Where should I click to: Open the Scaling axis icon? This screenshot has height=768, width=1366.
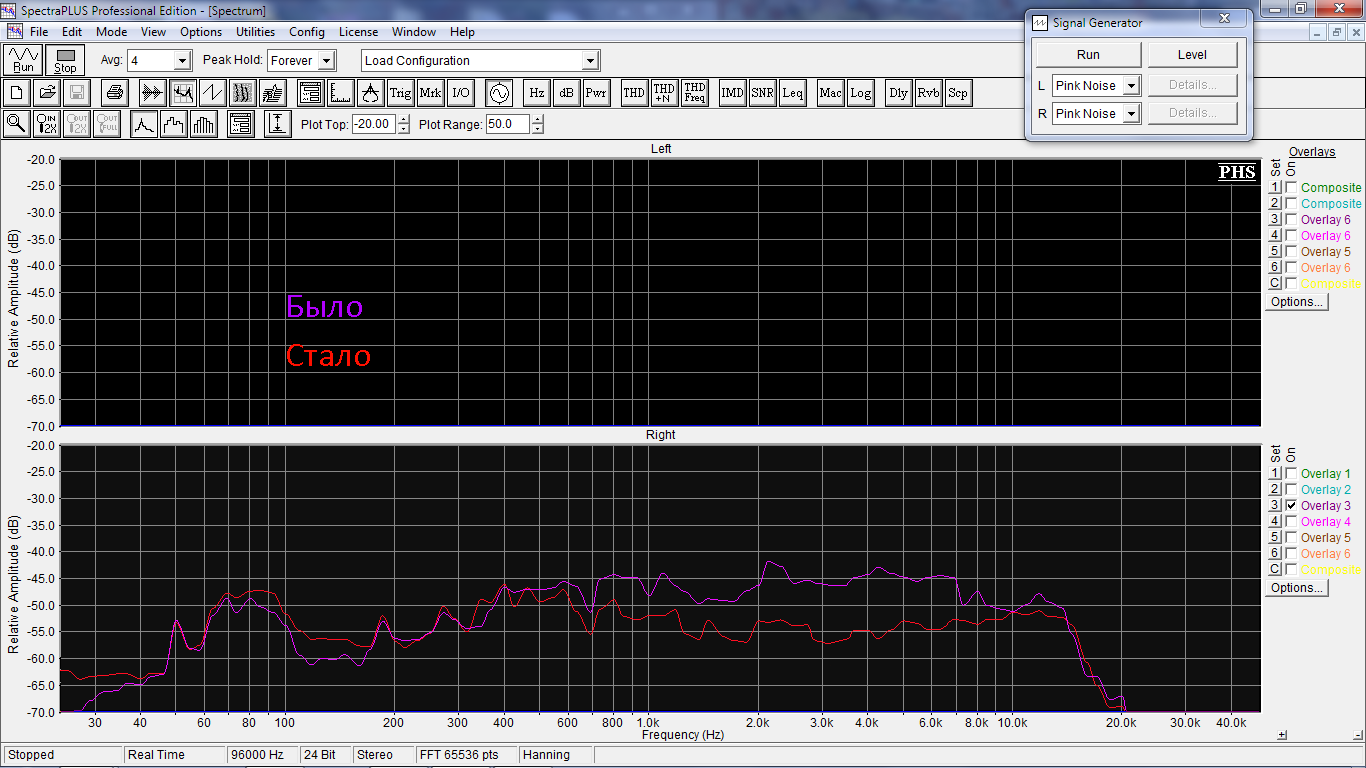(341, 93)
